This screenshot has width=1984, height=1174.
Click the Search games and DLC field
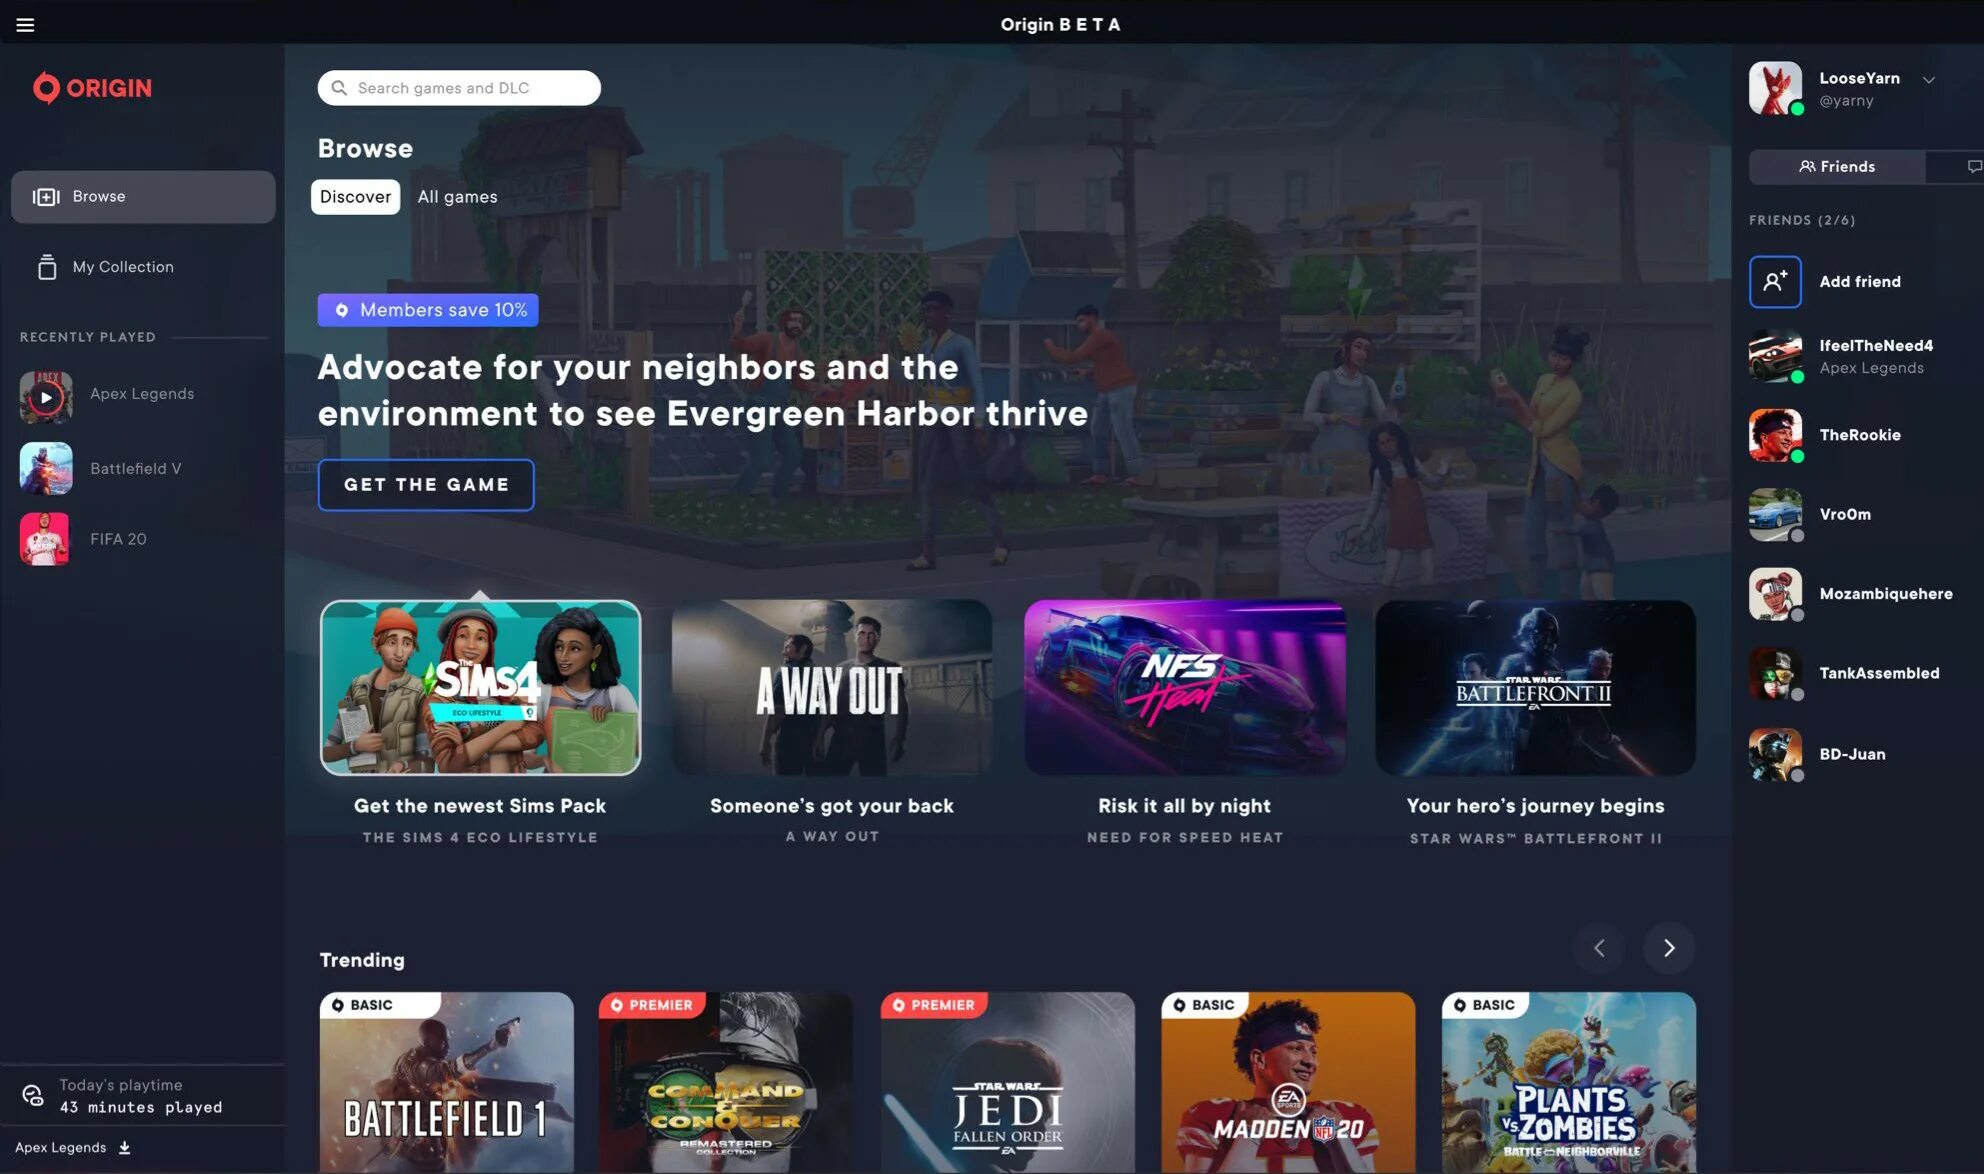click(458, 87)
